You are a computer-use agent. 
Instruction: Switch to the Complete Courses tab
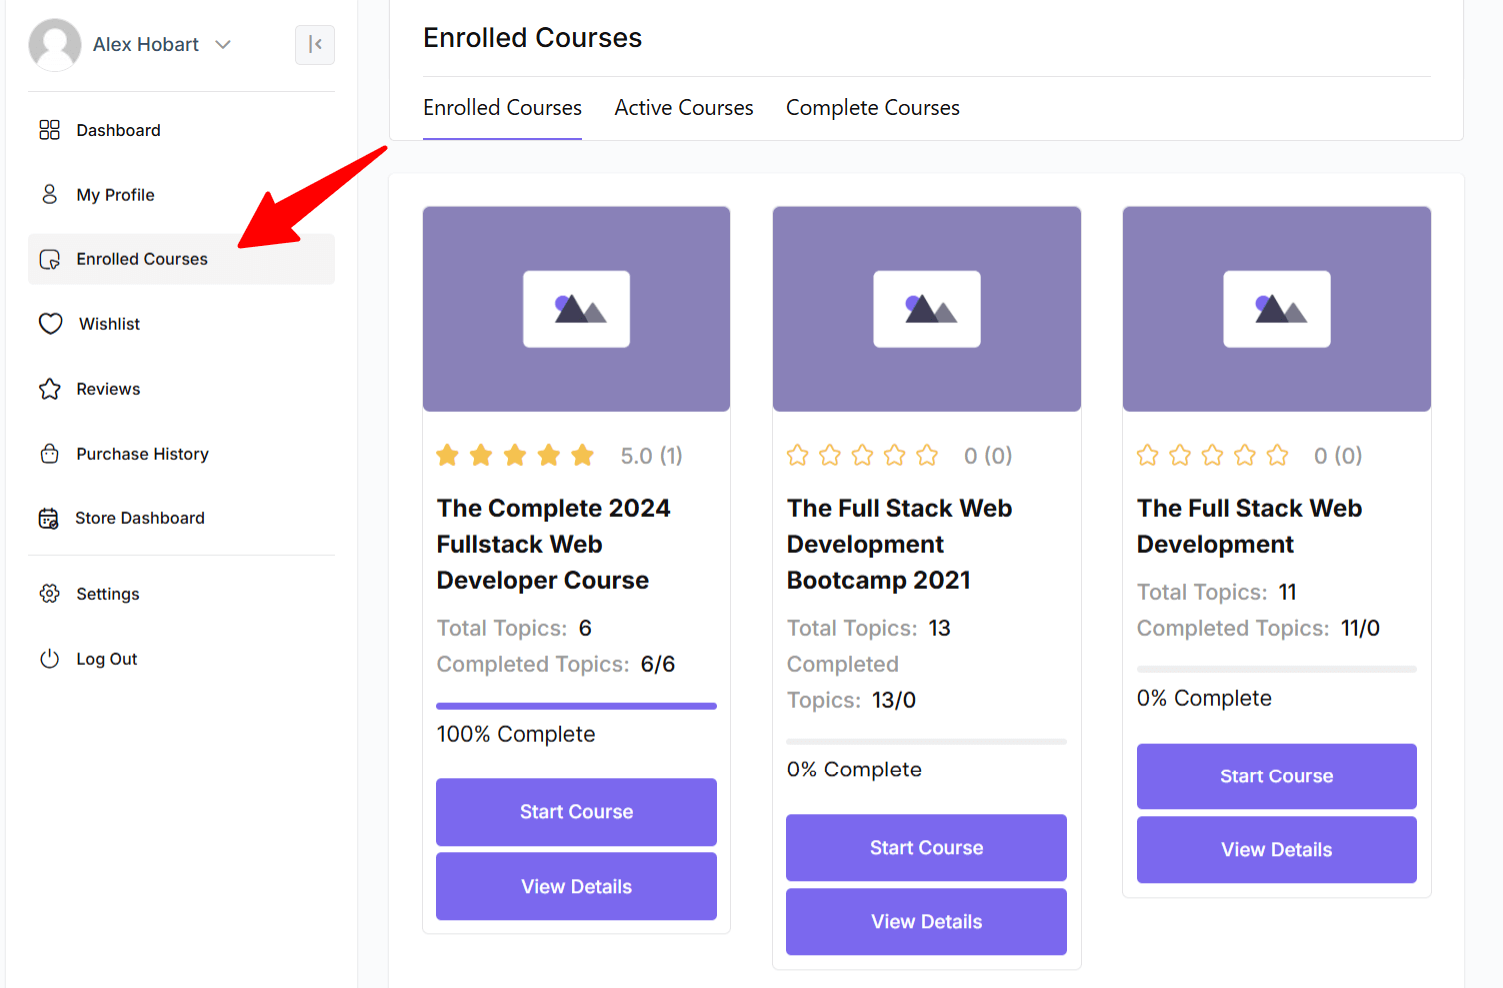coord(872,107)
